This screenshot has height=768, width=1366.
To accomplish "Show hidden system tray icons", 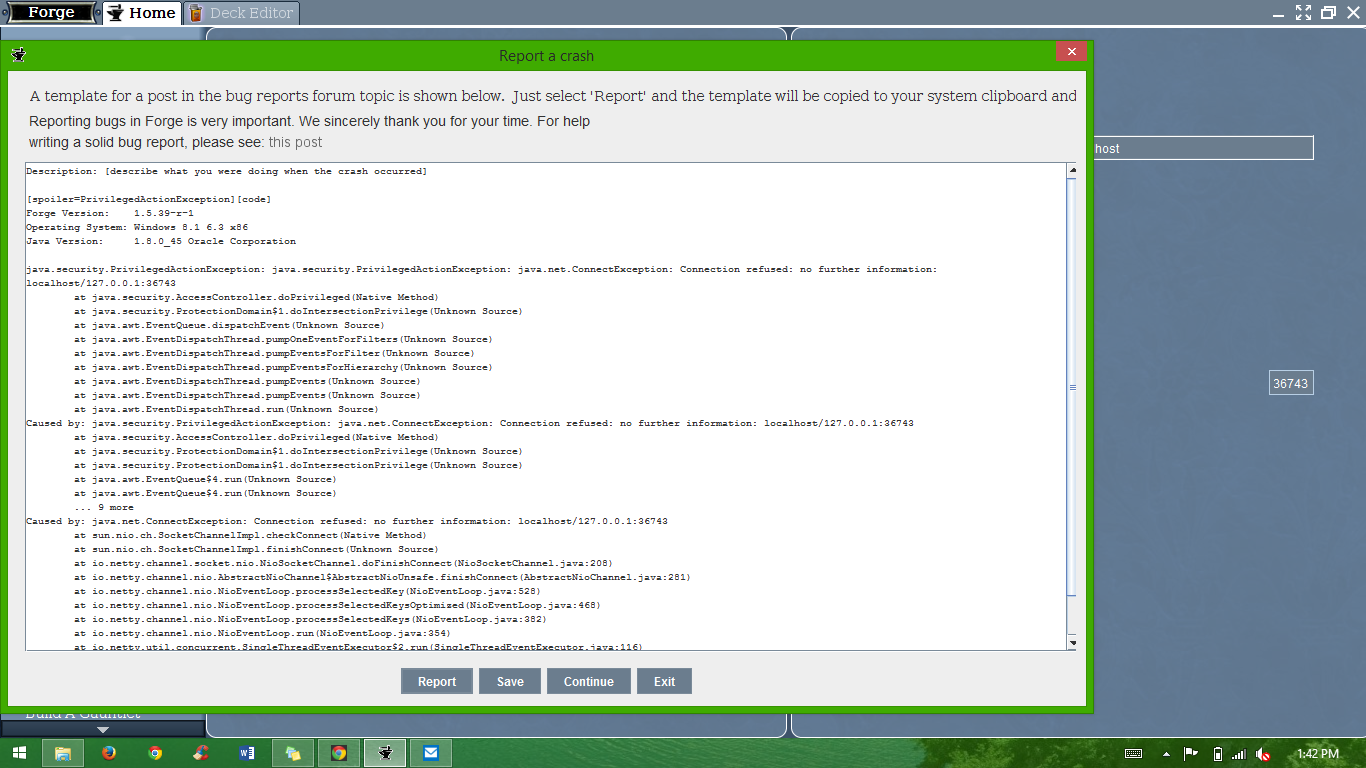I will click(1165, 754).
